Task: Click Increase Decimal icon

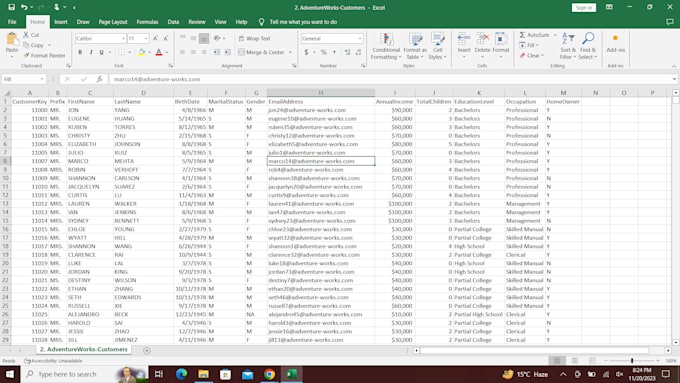Action: 347,52
